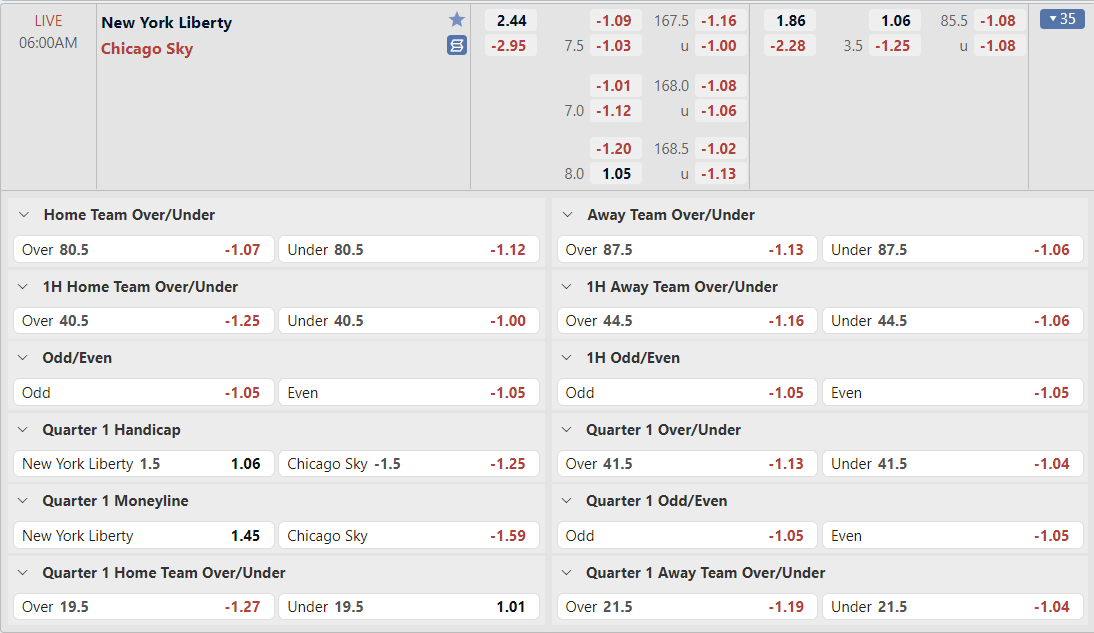
Task: Pick Even in Quarter 1 Odd/Even
Action: point(952,536)
